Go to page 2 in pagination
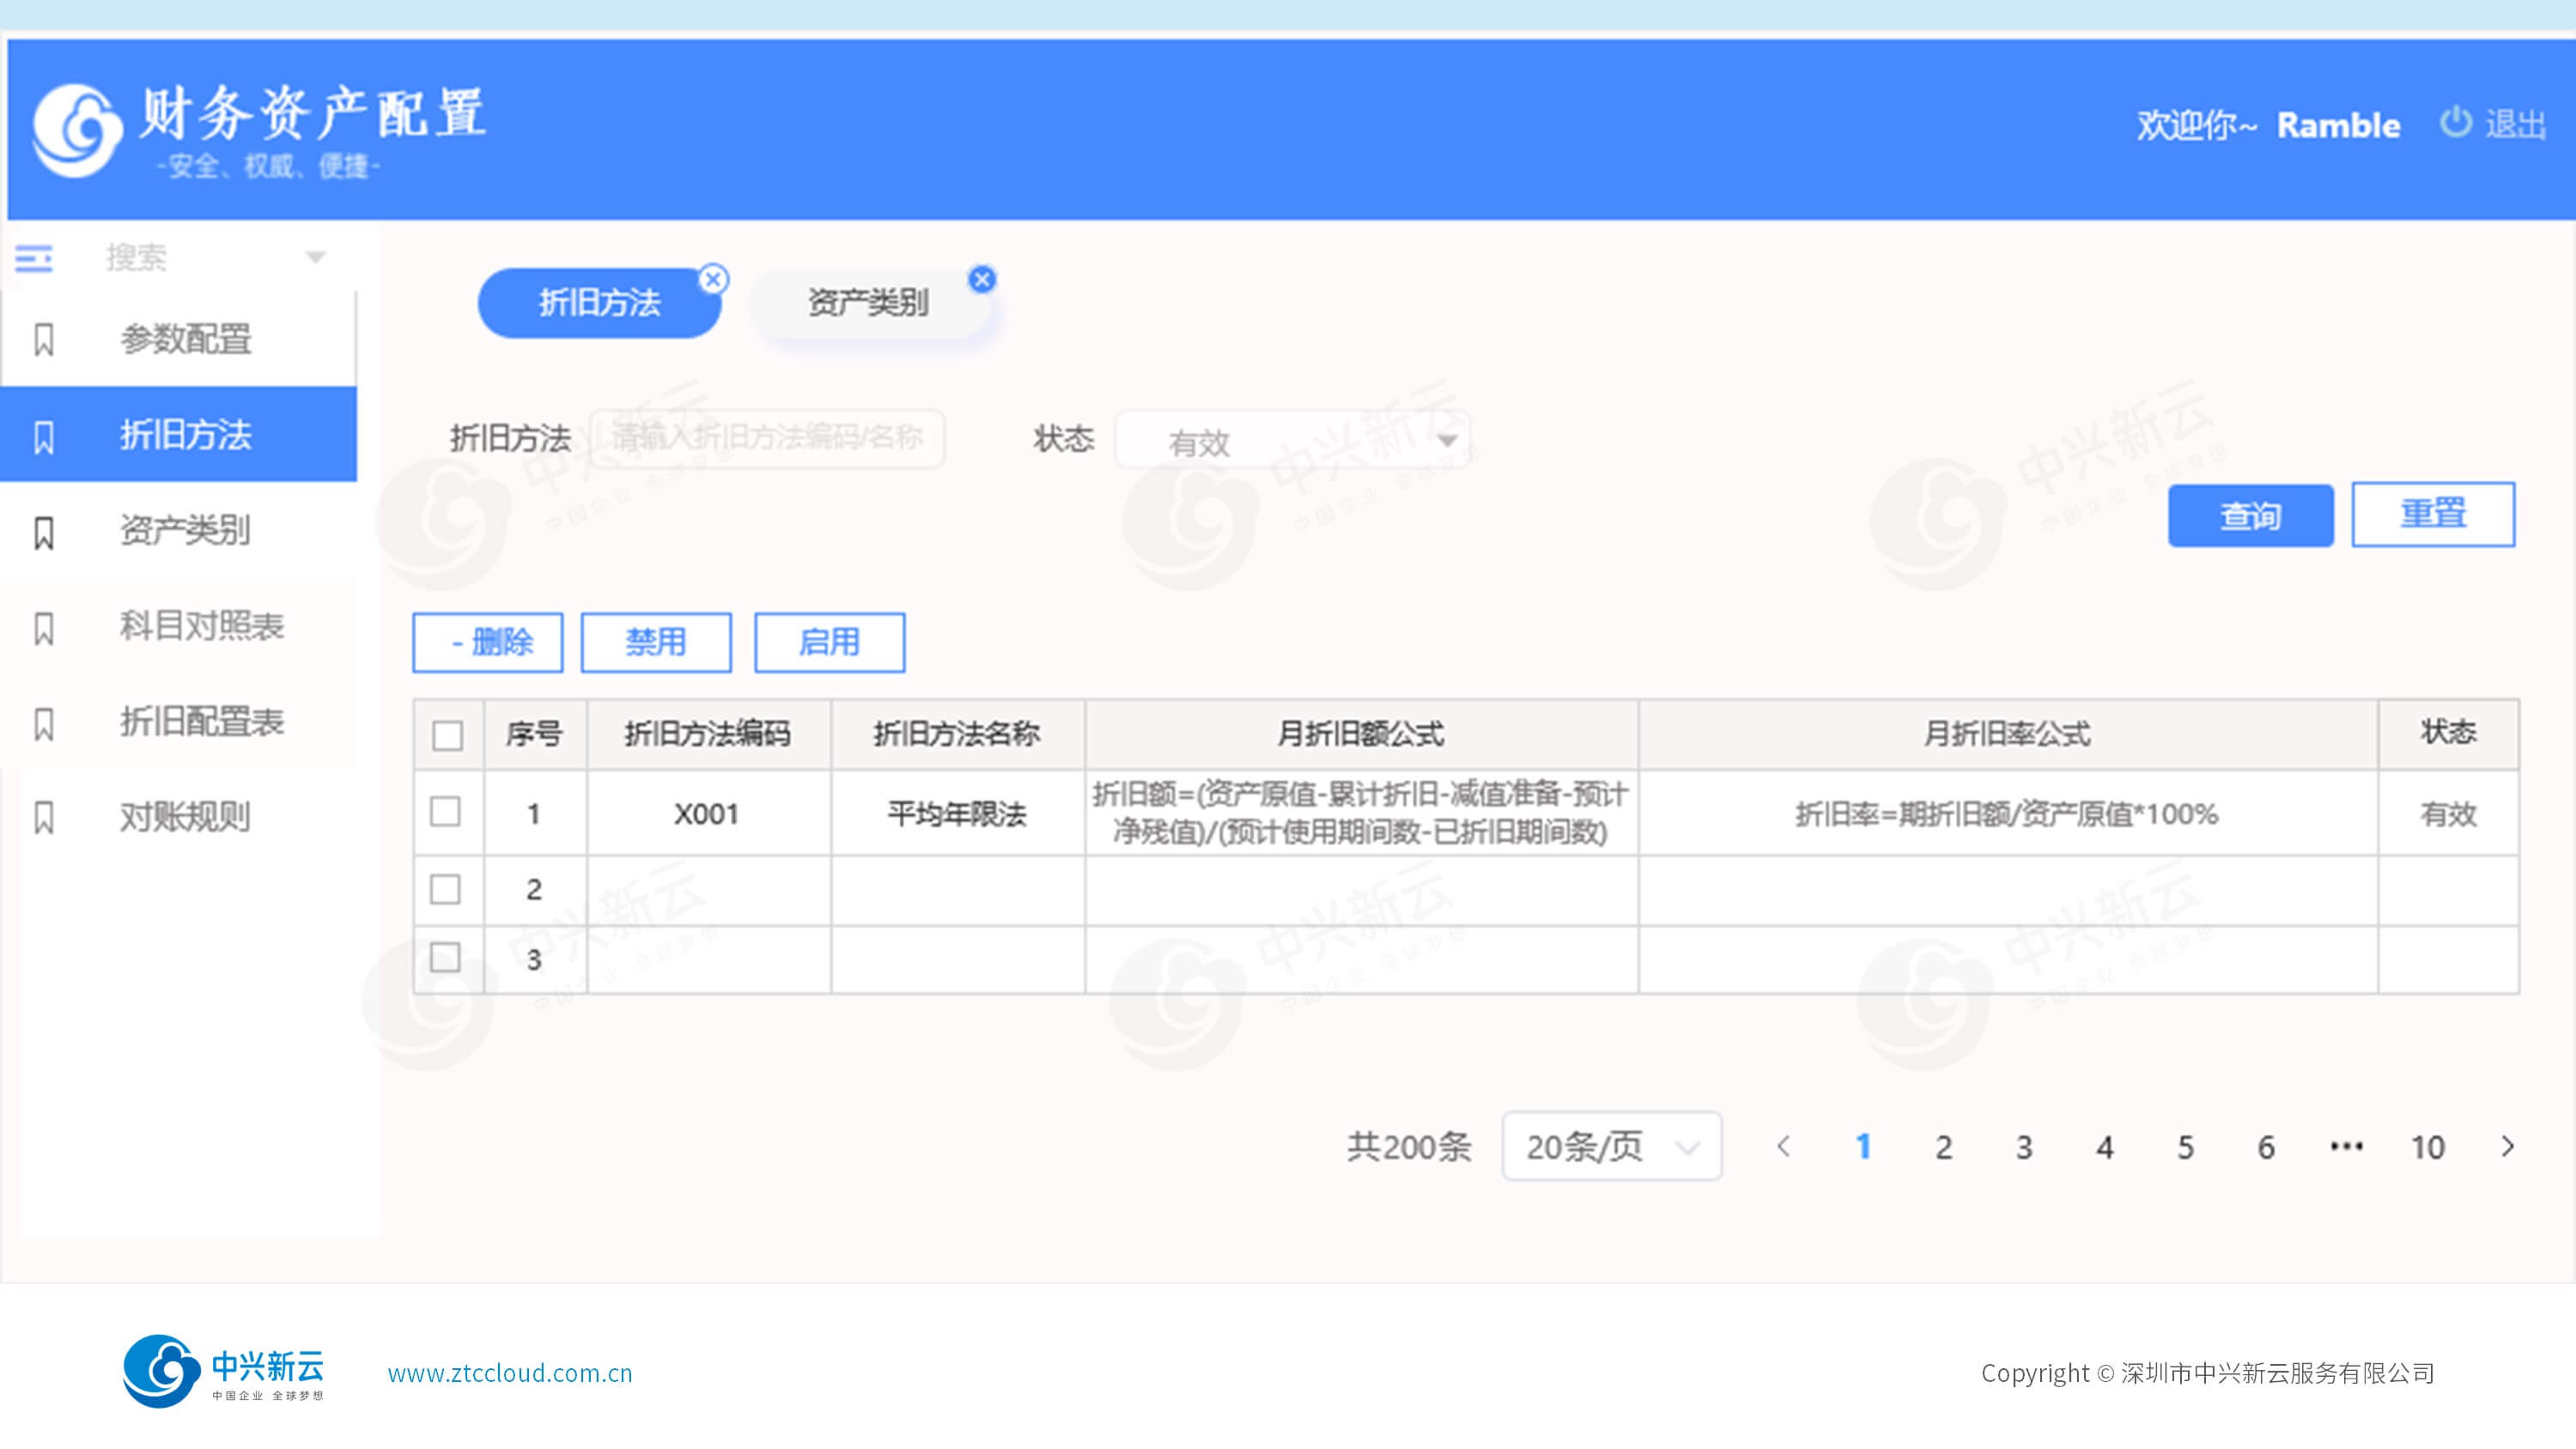Viewport: 2576px width, 1449px height. (1943, 1146)
